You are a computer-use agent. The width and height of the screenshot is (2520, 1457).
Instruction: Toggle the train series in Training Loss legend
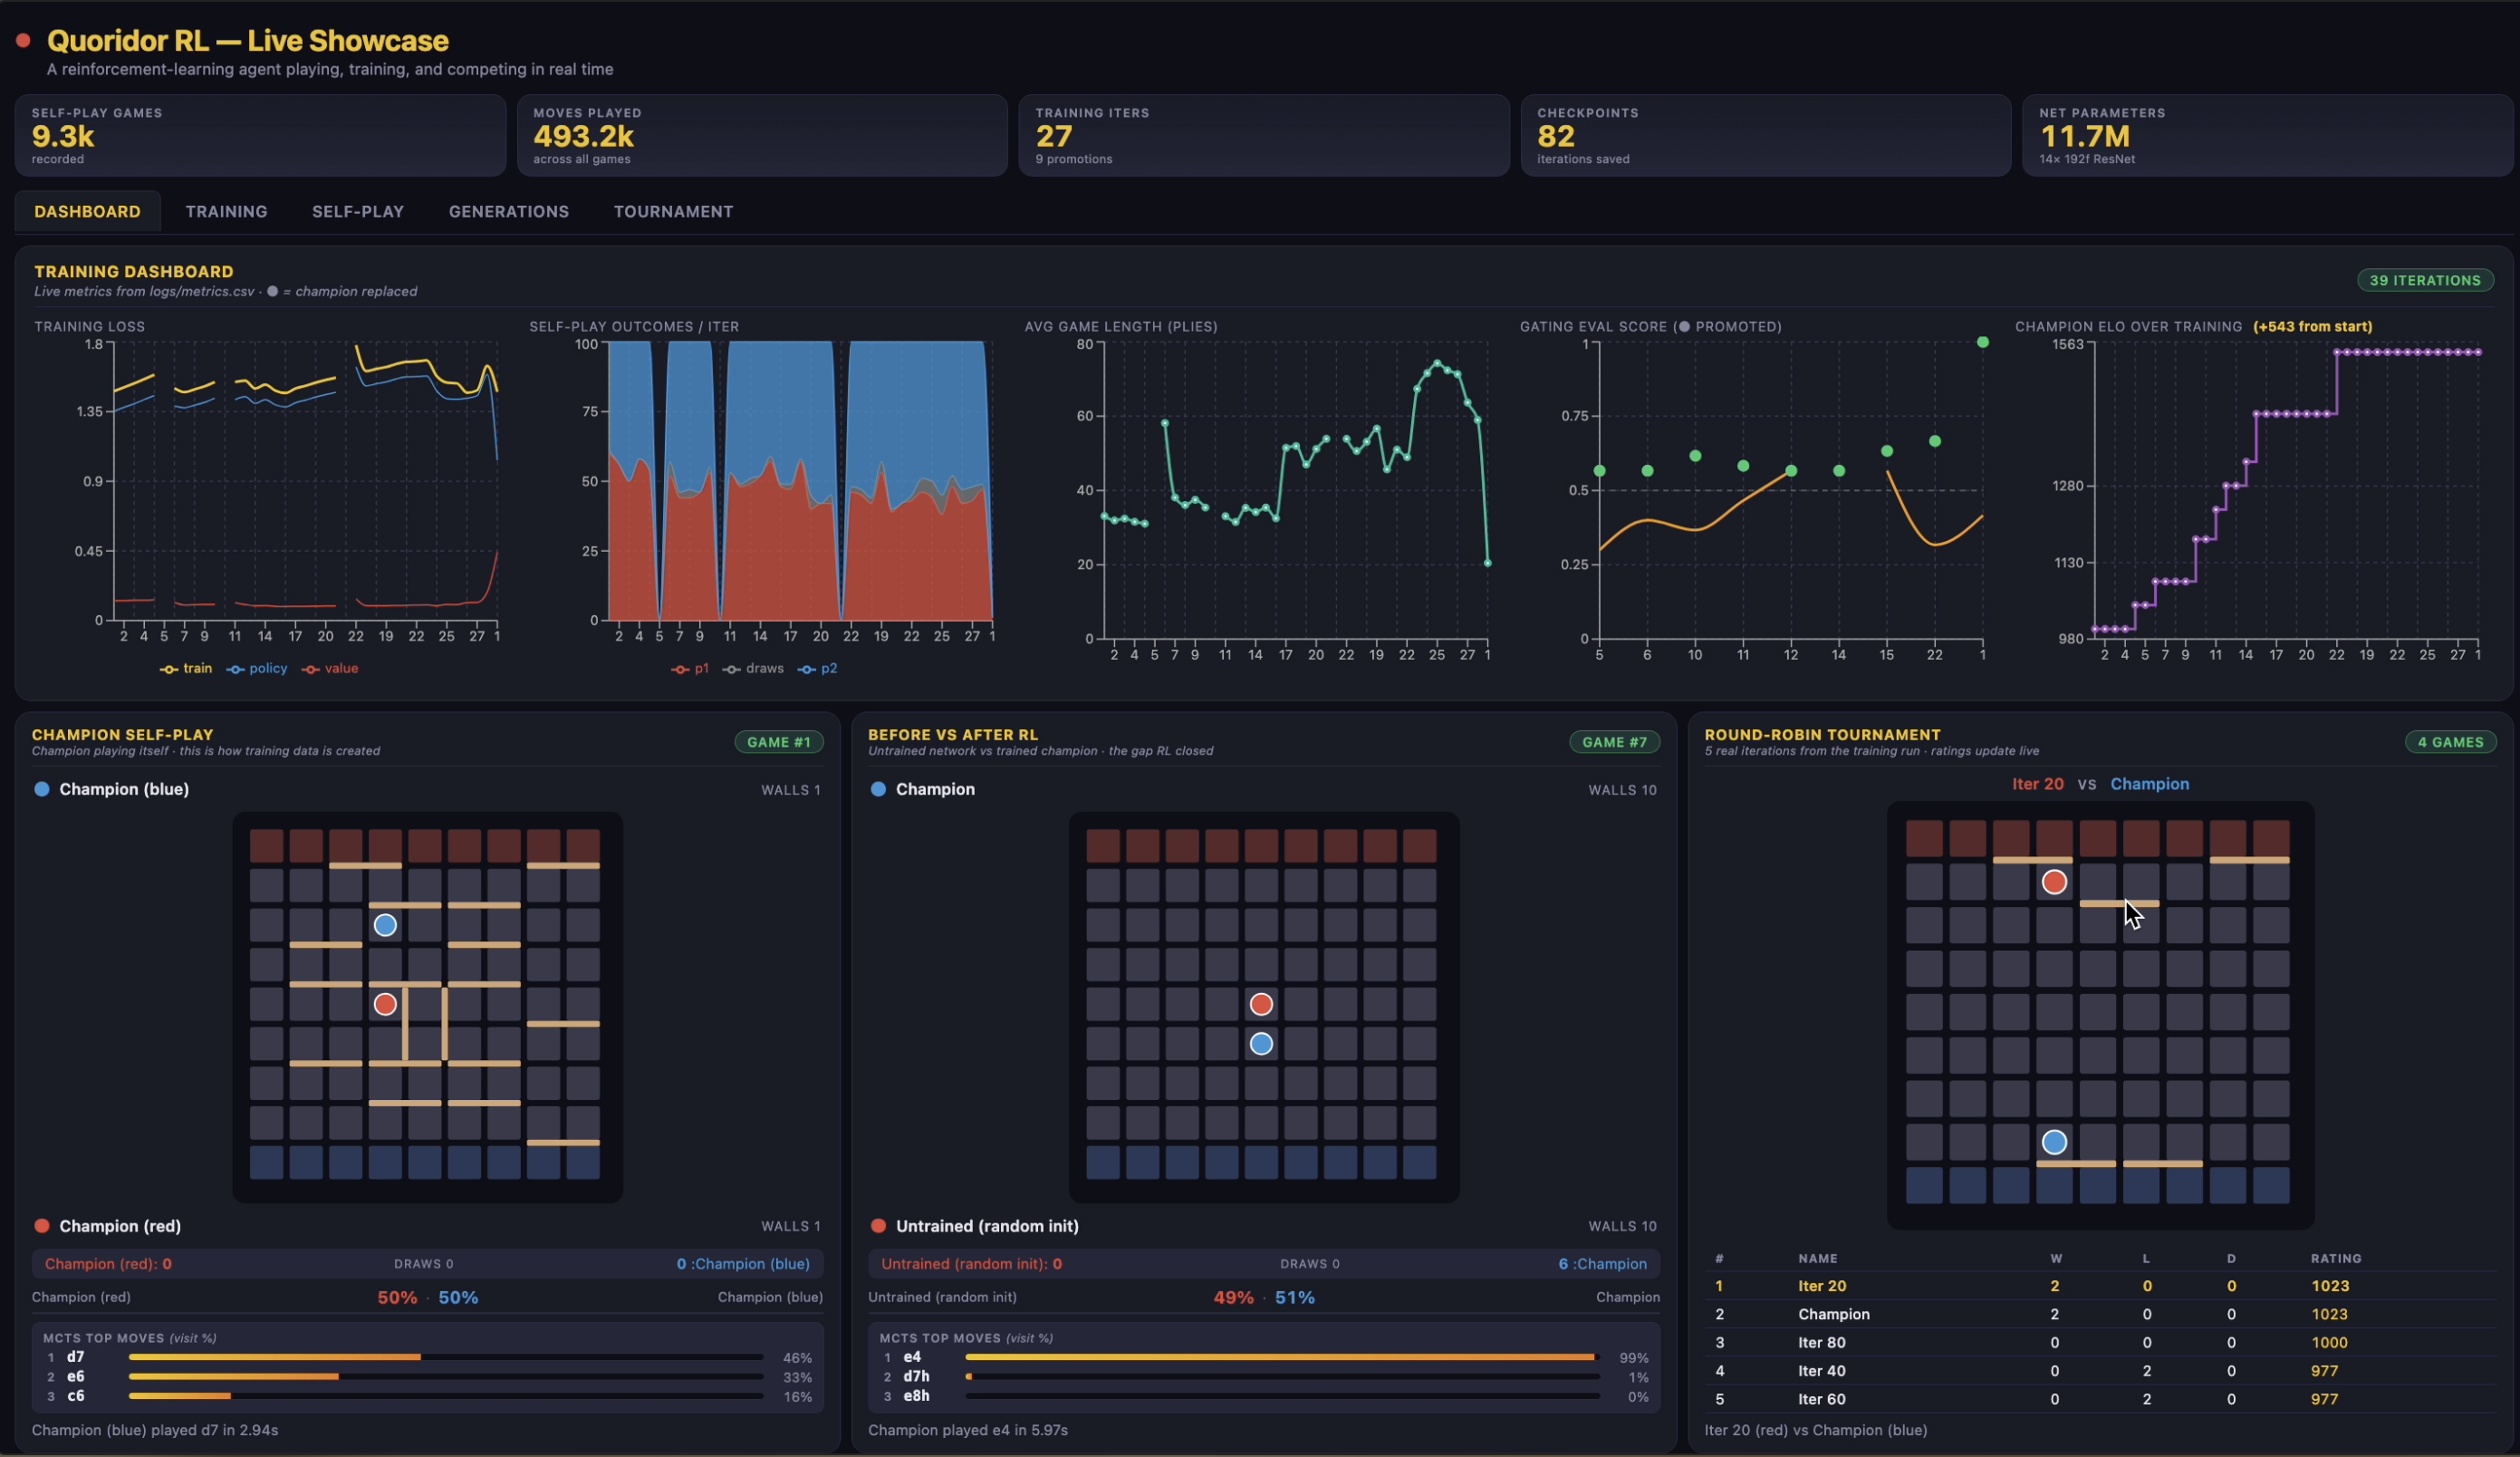click(186, 668)
